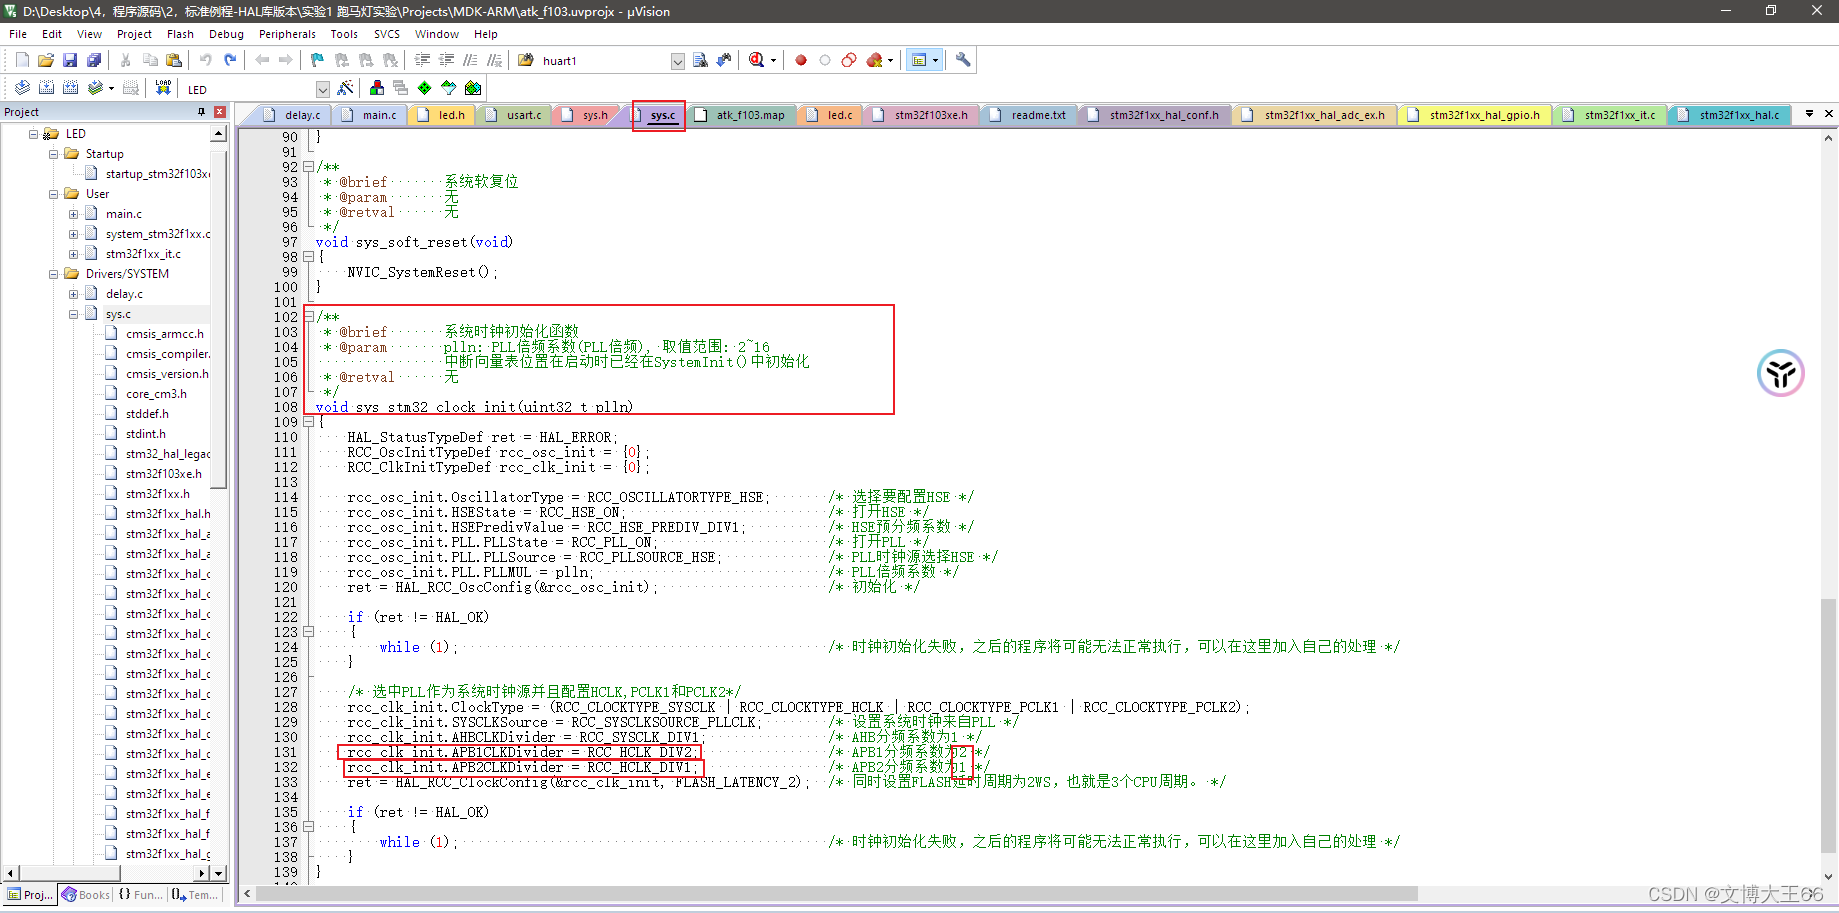Open the Flash menu
The height and width of the screenshot is (913, 1839).
(x=180, y=34)
